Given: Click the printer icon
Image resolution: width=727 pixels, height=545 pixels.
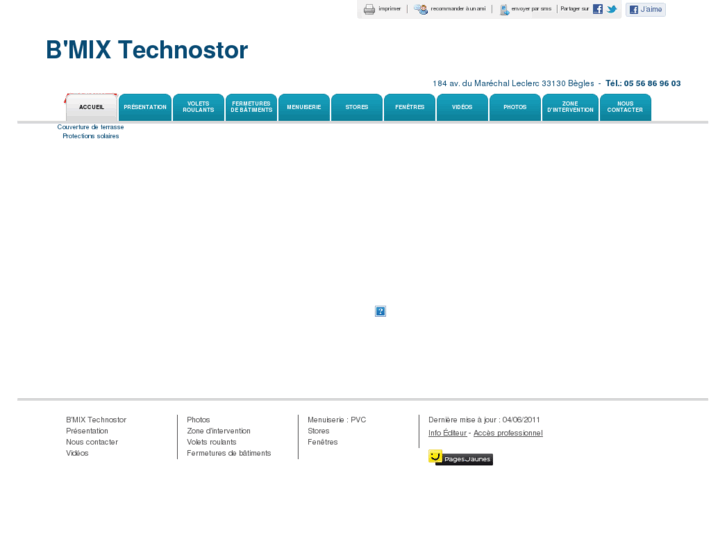Looking at the screenshot, I should 369,9.
